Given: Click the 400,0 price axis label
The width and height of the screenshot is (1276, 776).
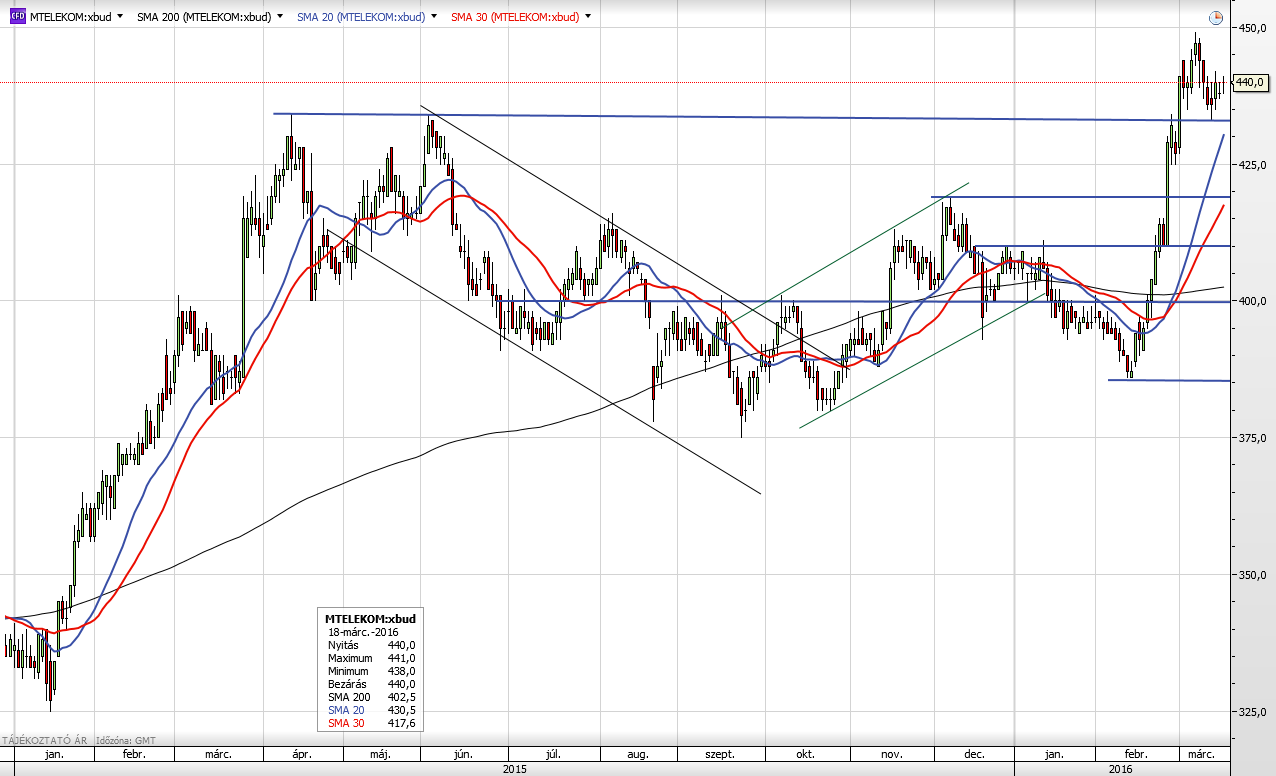Looking at the screenshot, I should (1254, 301).
